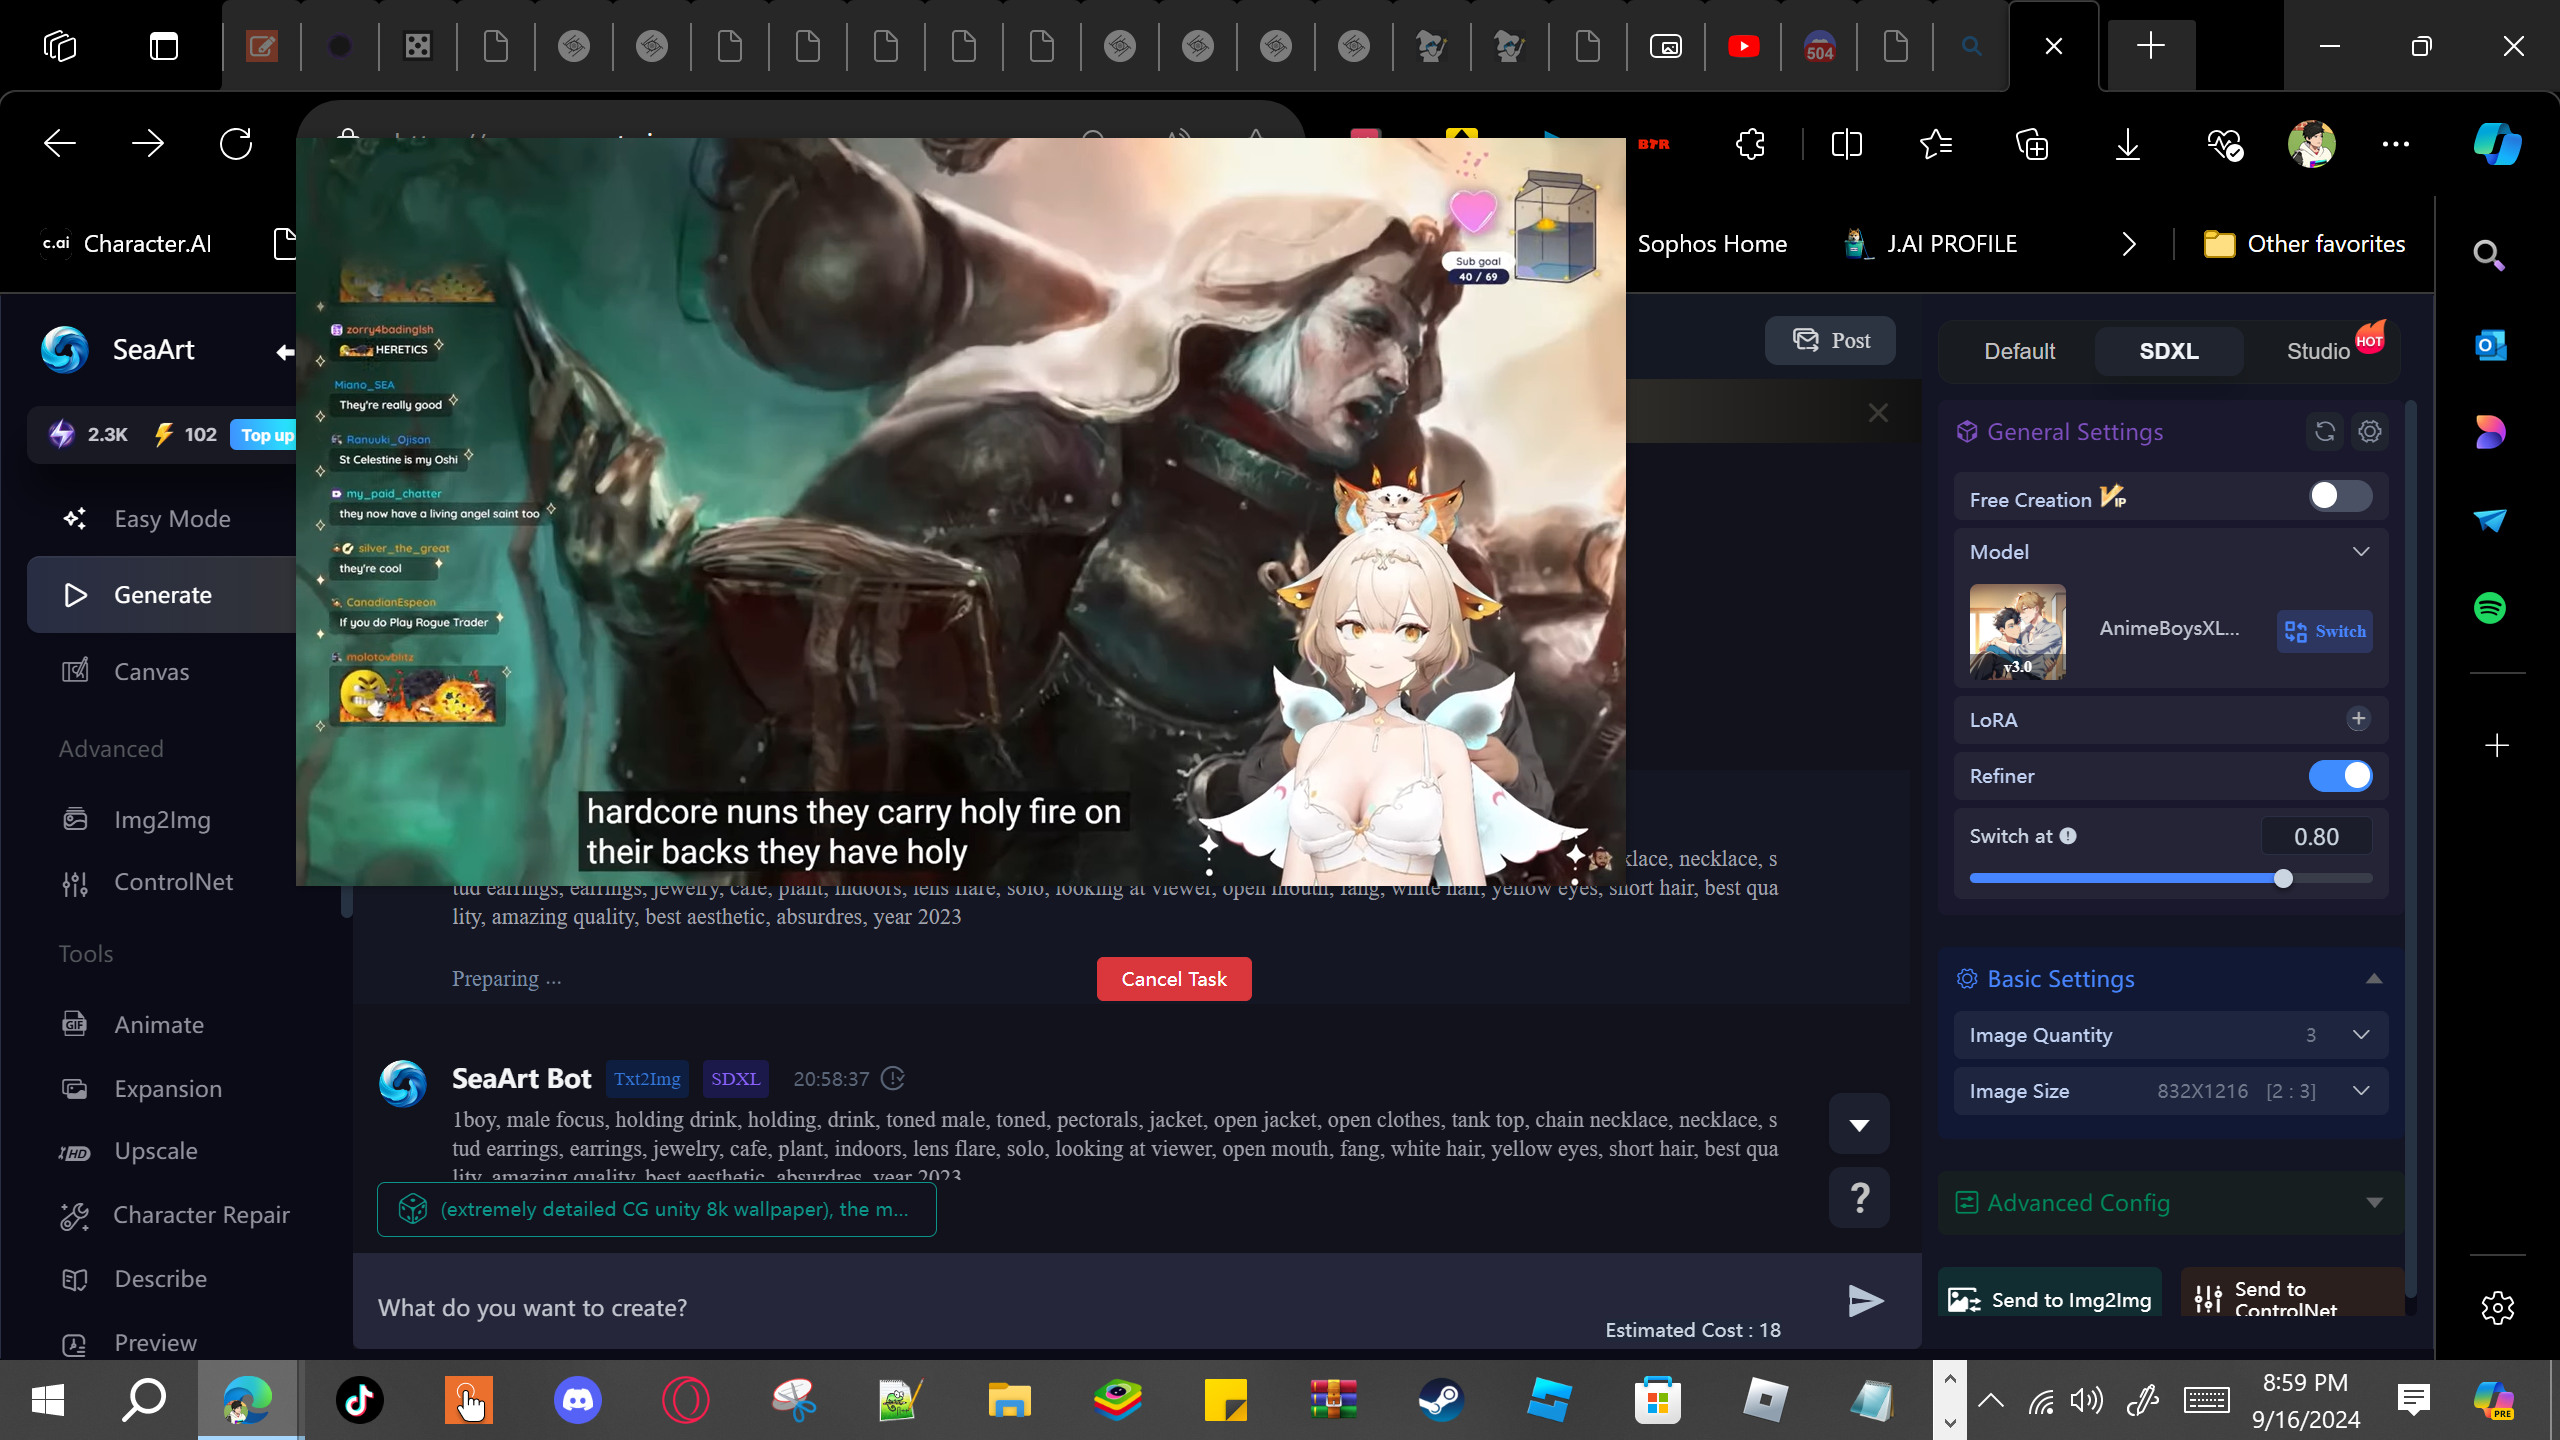2560x1440 pixels.
Task: Click the browser Refresh button
Action: [236, 144]
